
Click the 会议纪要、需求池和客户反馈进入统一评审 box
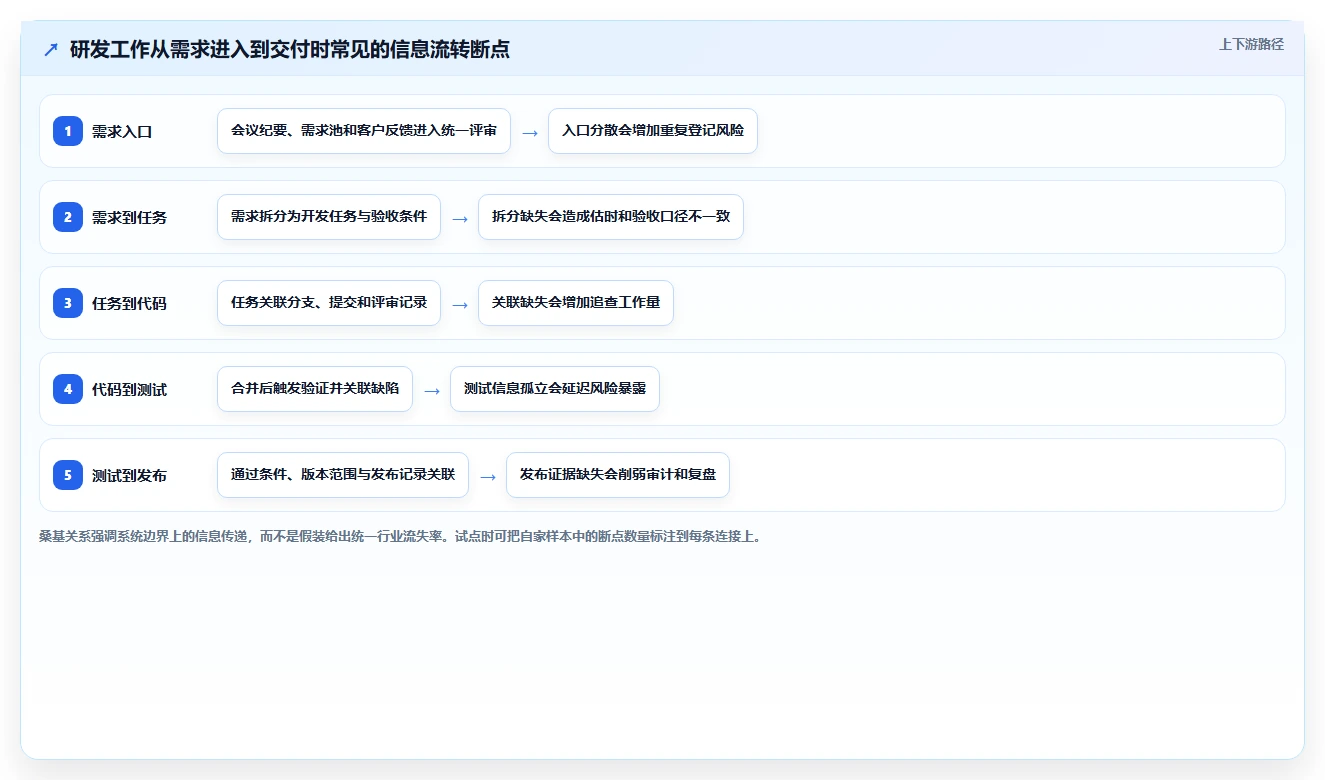pos(364,131)
